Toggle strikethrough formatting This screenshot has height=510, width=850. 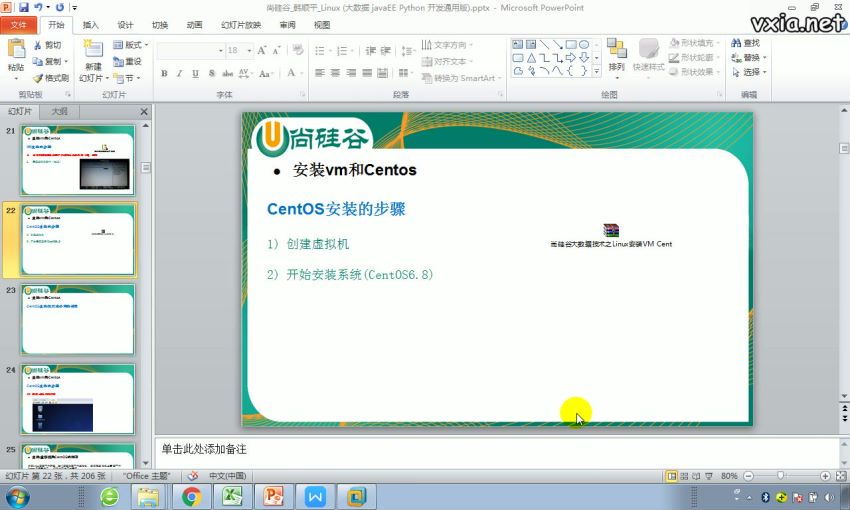pos(227,74)
